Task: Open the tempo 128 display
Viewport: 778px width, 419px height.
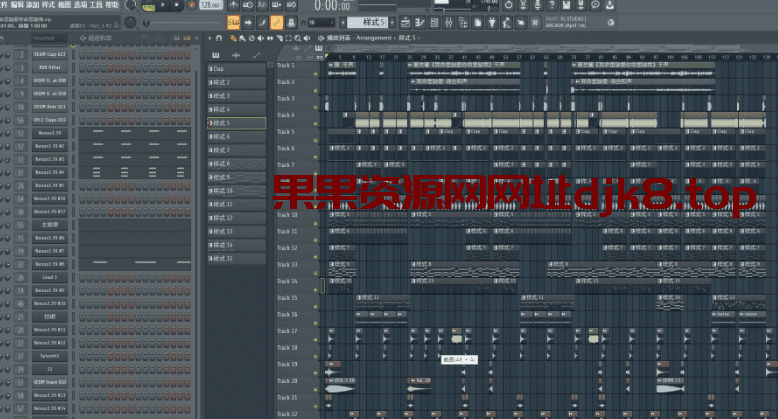Action: click(x=211, y=5)
